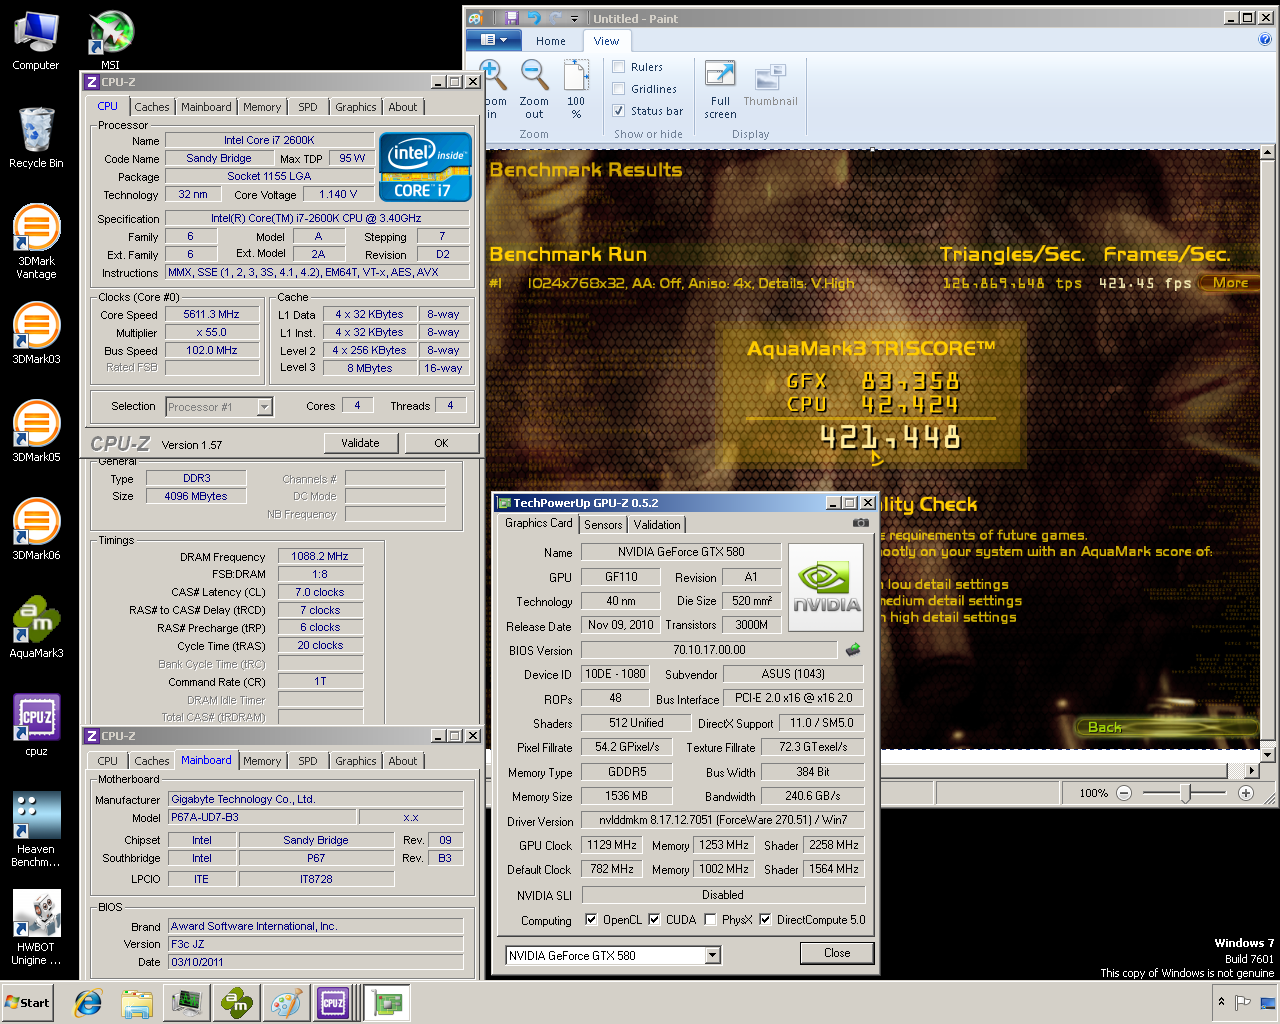Open the AquaMark3 desktop shortcut
The image size is (1280, 1024).
tap(36, 627)
